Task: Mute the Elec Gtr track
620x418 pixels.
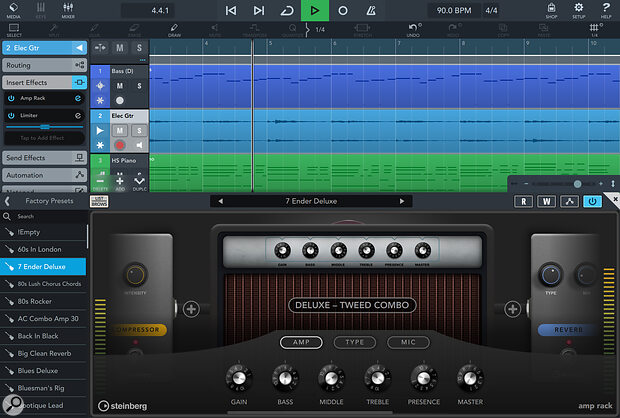Action: (119, 131)
